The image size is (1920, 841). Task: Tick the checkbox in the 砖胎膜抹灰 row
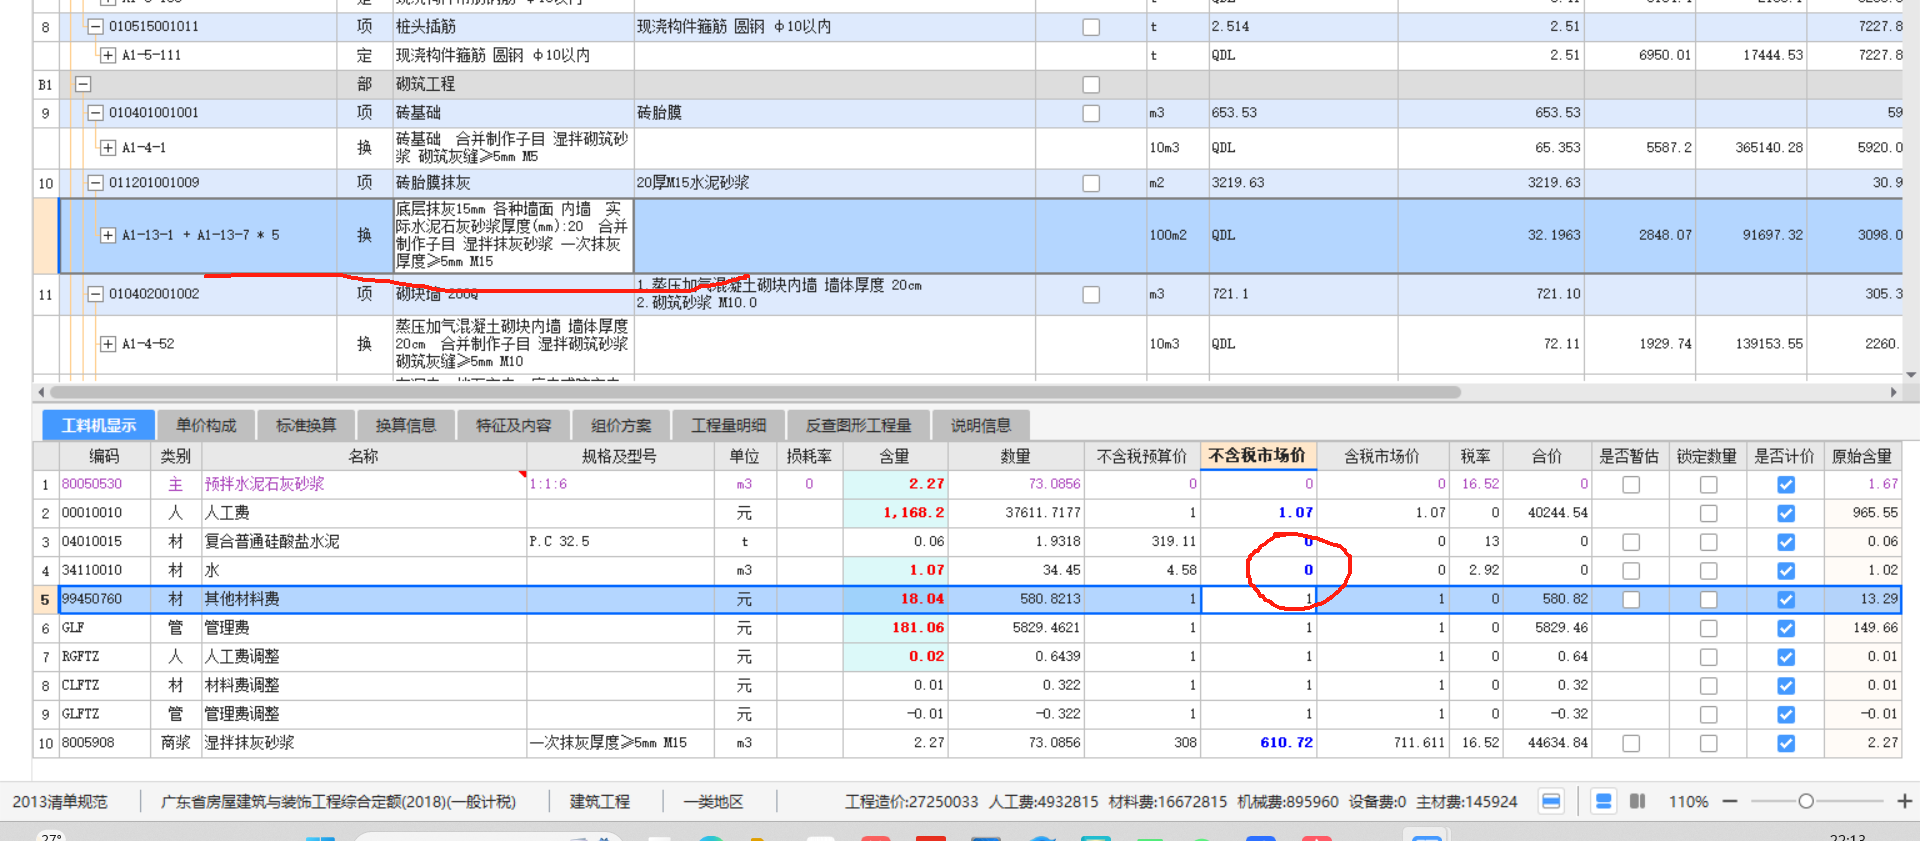(x=1091, y=183)
